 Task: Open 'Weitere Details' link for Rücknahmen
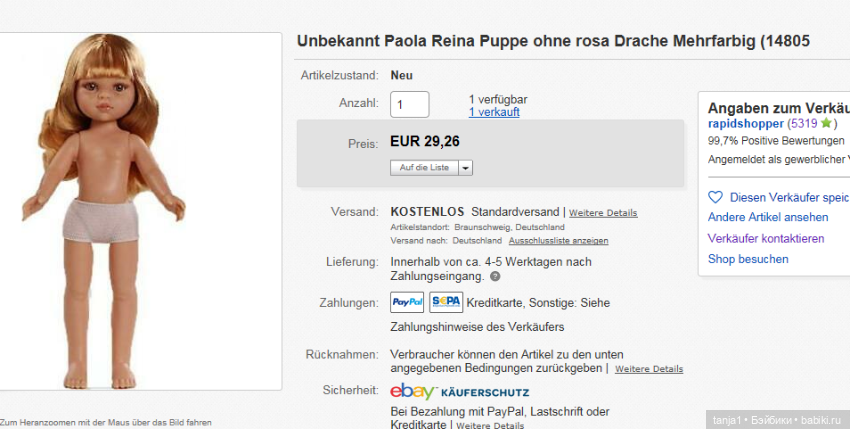649,369
